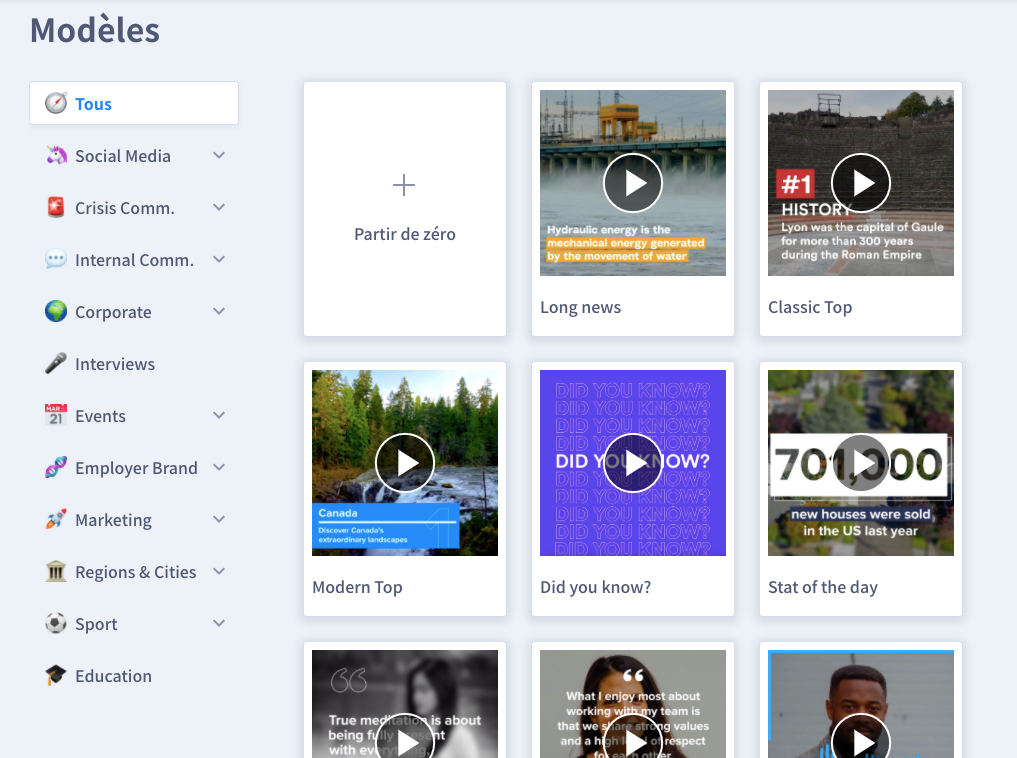Viewport: 1017px width, 758px height.
Task: Click the graduation cap icon for Education
Action: tap(56, 675)
